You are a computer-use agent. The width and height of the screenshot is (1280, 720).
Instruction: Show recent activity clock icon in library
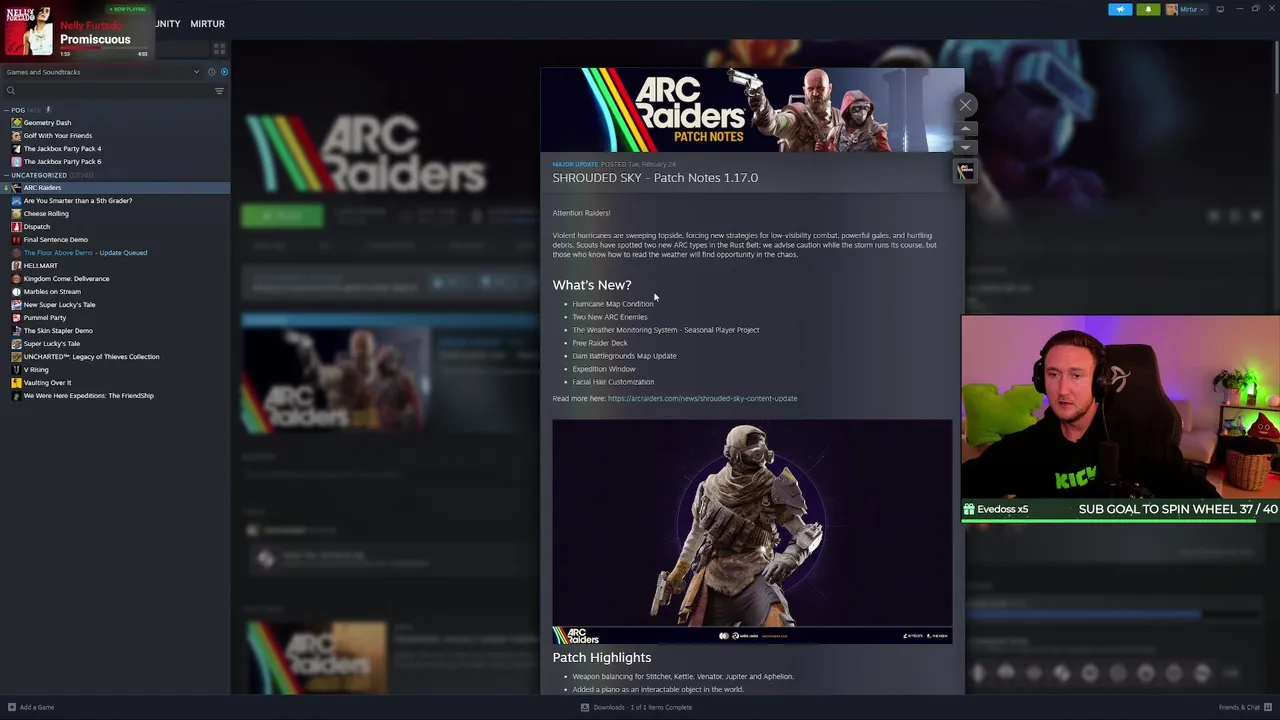(211, 72)
